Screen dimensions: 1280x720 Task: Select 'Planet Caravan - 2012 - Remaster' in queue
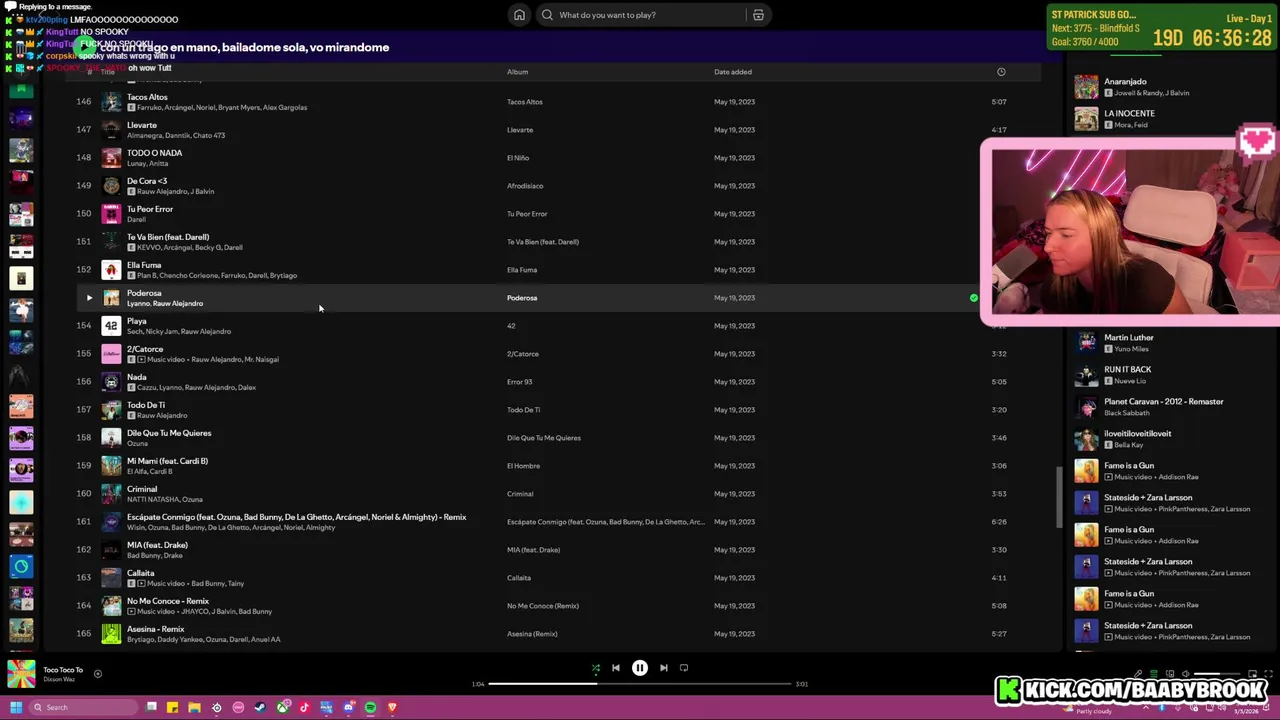tap(1163, 402)
